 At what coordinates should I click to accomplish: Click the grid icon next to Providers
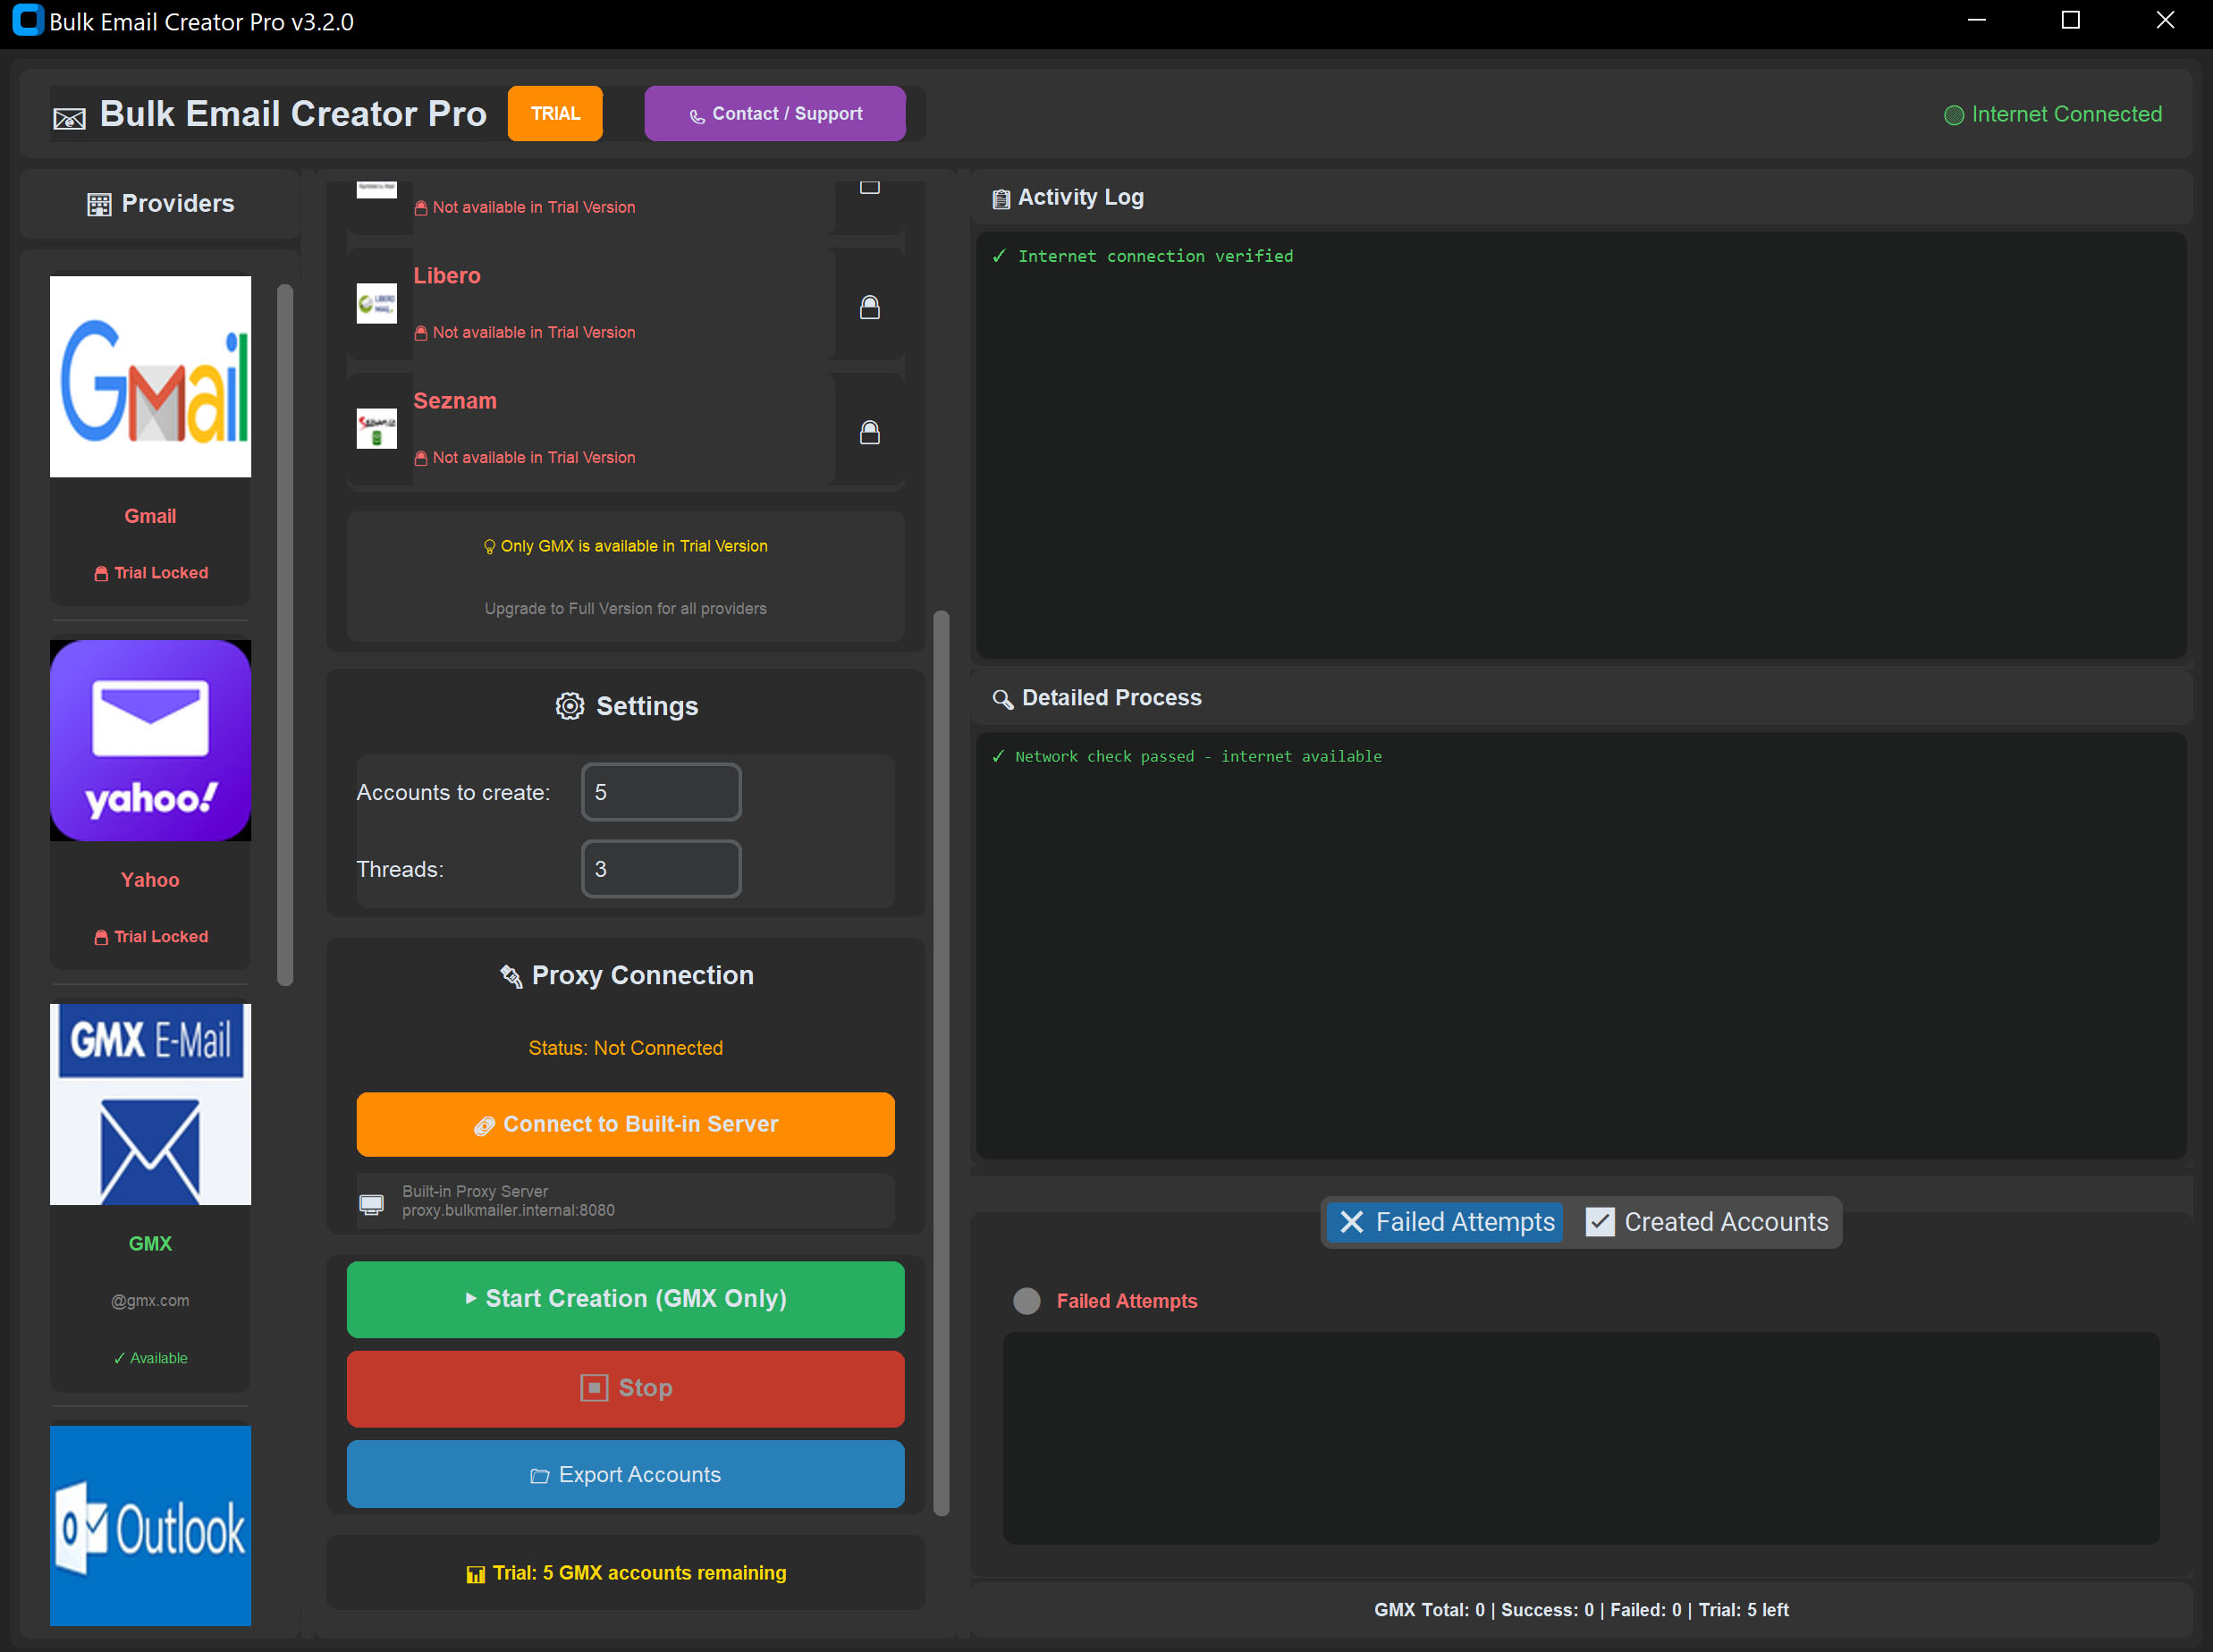coord(99,205)
